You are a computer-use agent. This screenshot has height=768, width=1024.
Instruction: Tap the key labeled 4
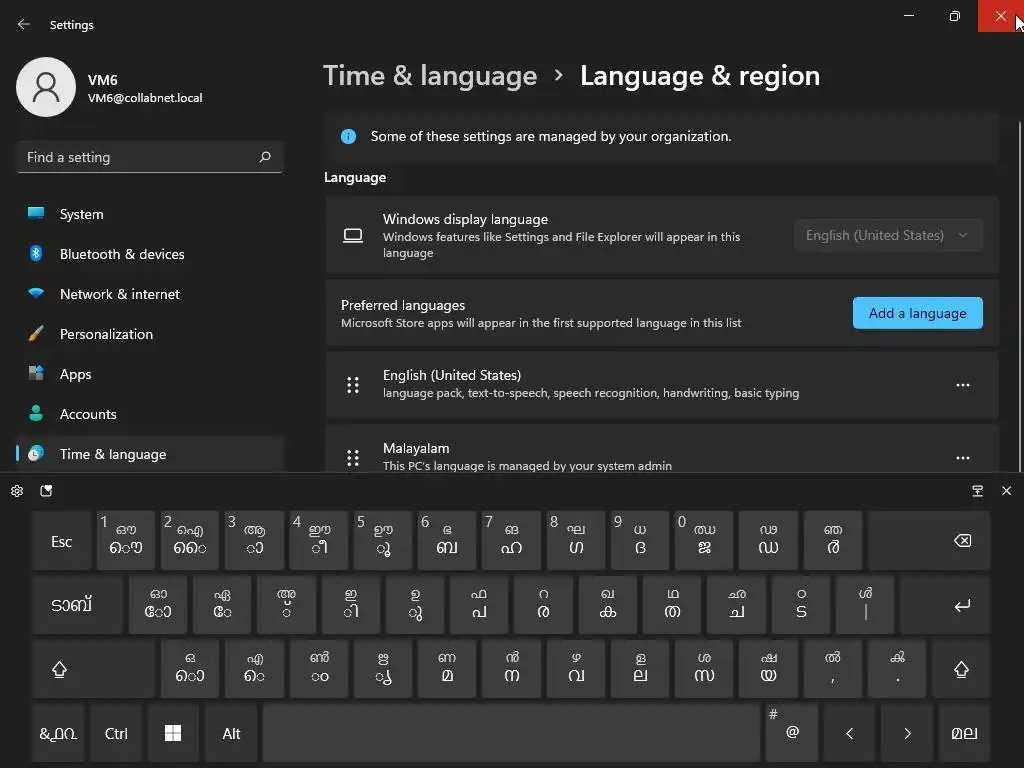318,541
